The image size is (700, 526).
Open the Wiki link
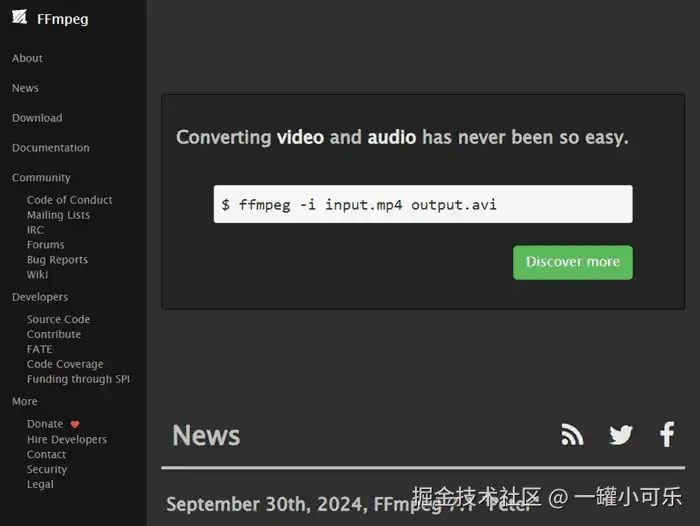(x=37, y=275)
